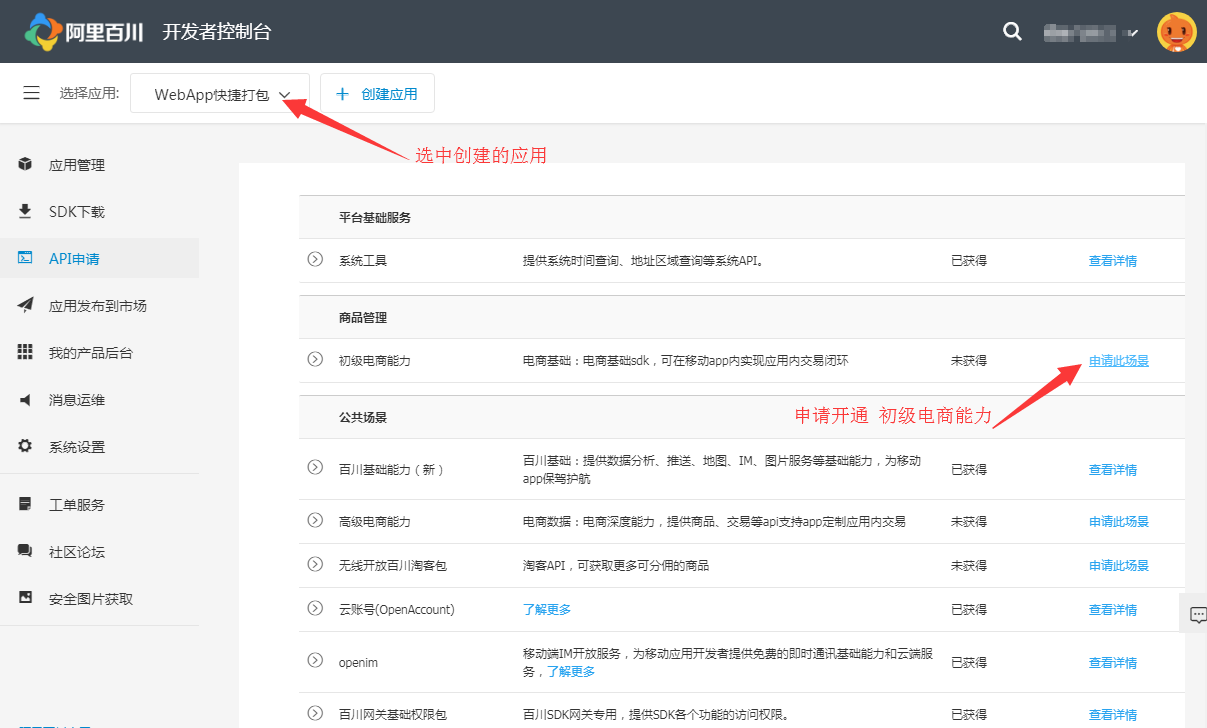The width and height of the screenshot is (1207, 728).
Task: Click 查看详情 for 系统工具
Action: pyautogui.click(x=1112, y=261)
